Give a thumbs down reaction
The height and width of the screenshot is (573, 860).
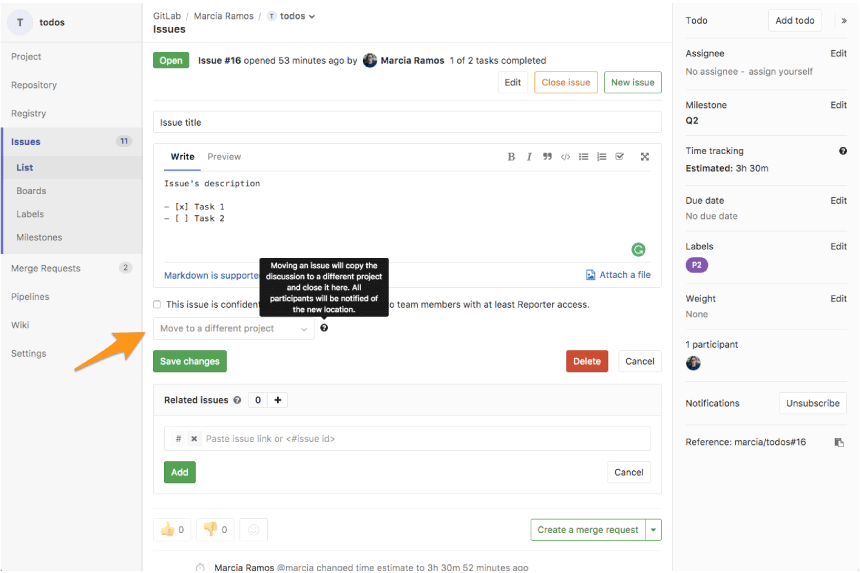pyautogui.click(x=215, y=530)
